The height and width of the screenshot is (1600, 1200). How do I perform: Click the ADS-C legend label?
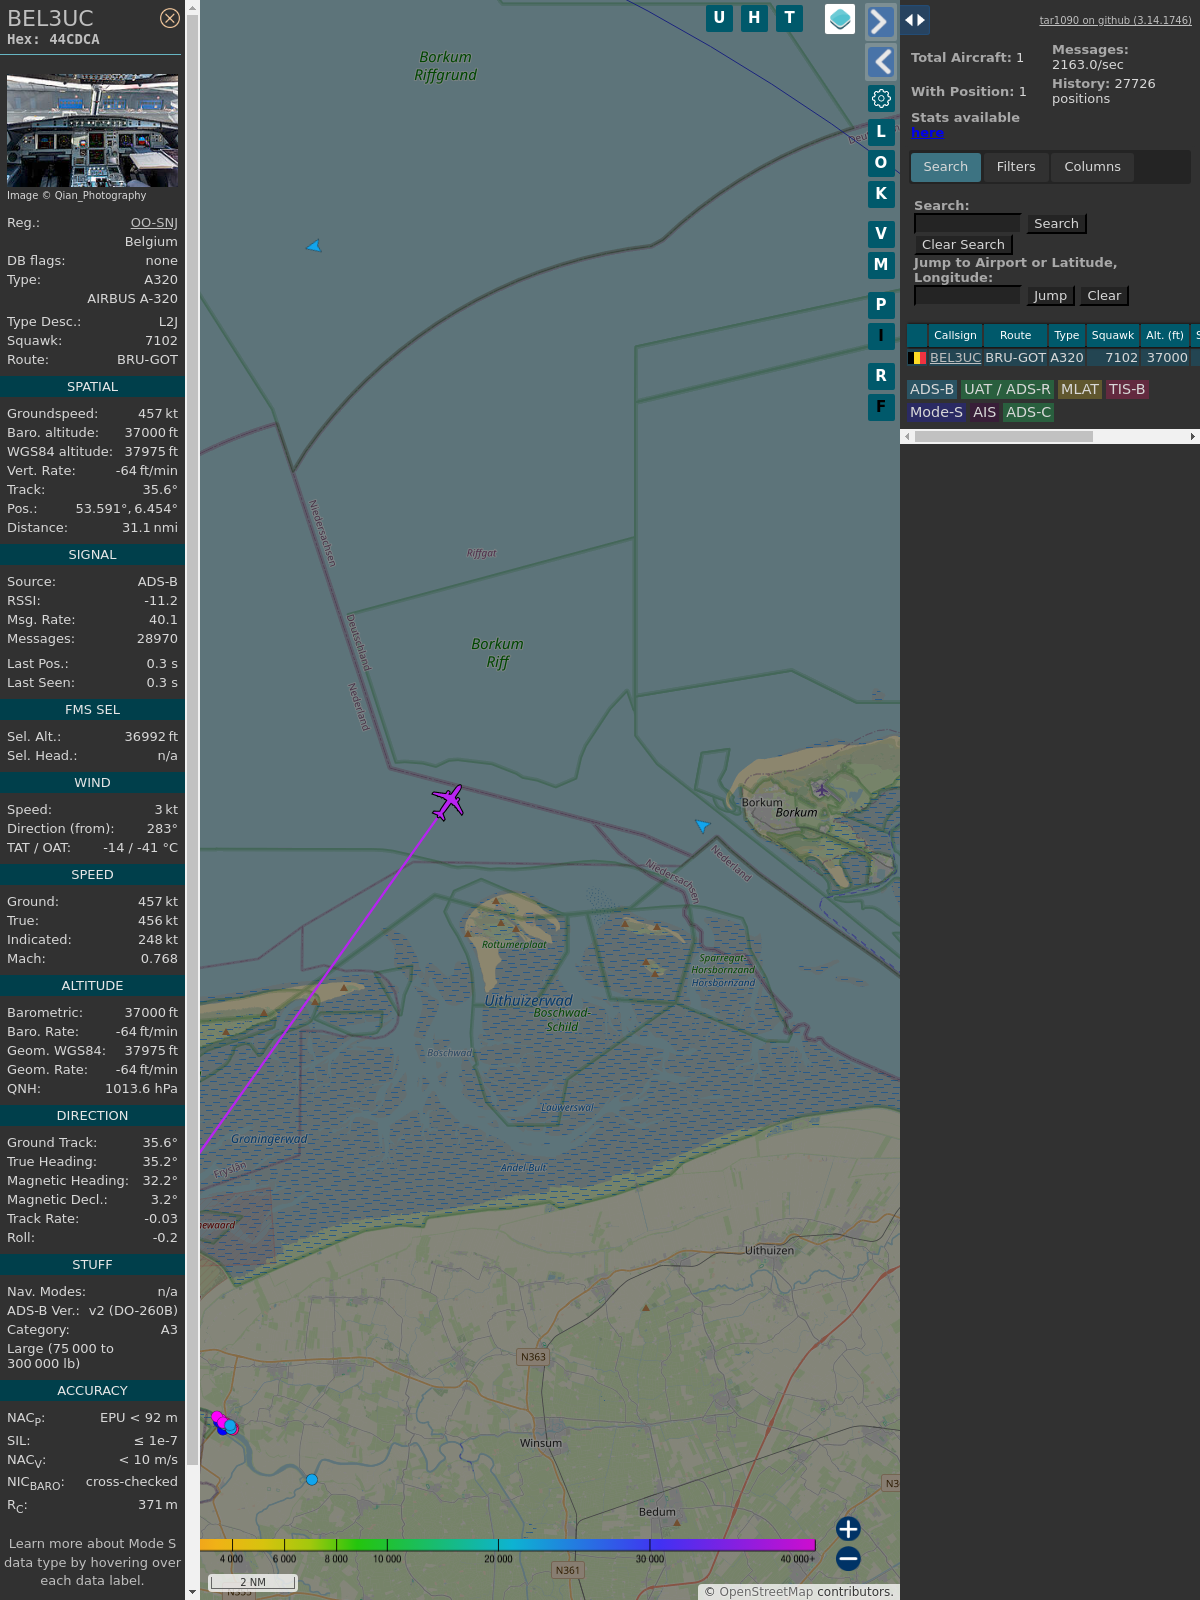coord(1028,413)
